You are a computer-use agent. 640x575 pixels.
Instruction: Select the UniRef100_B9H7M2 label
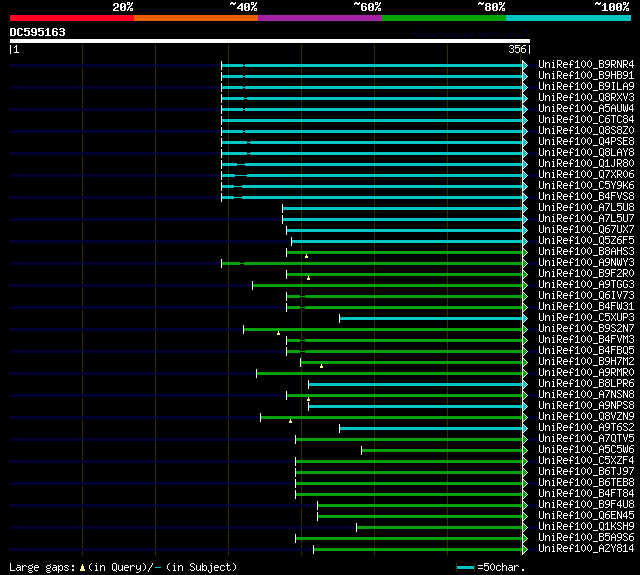(x=586, y=362)
